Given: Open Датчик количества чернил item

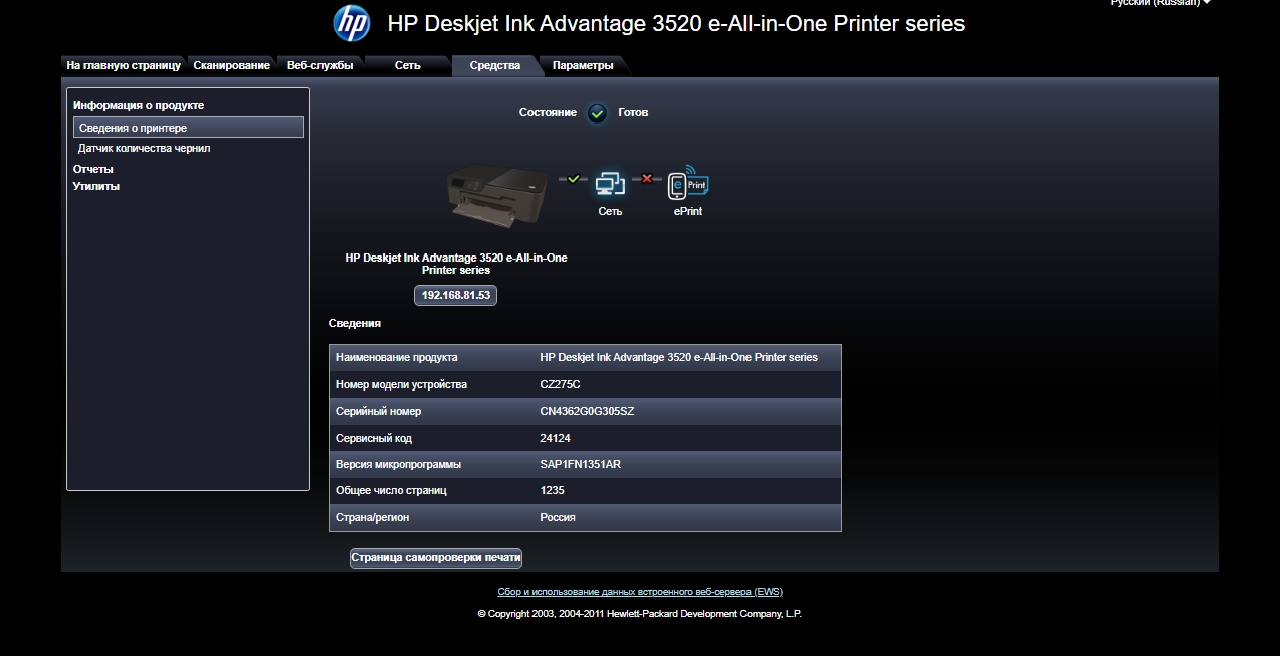Looking at the screenshot, I should click(x=144, y=148).
